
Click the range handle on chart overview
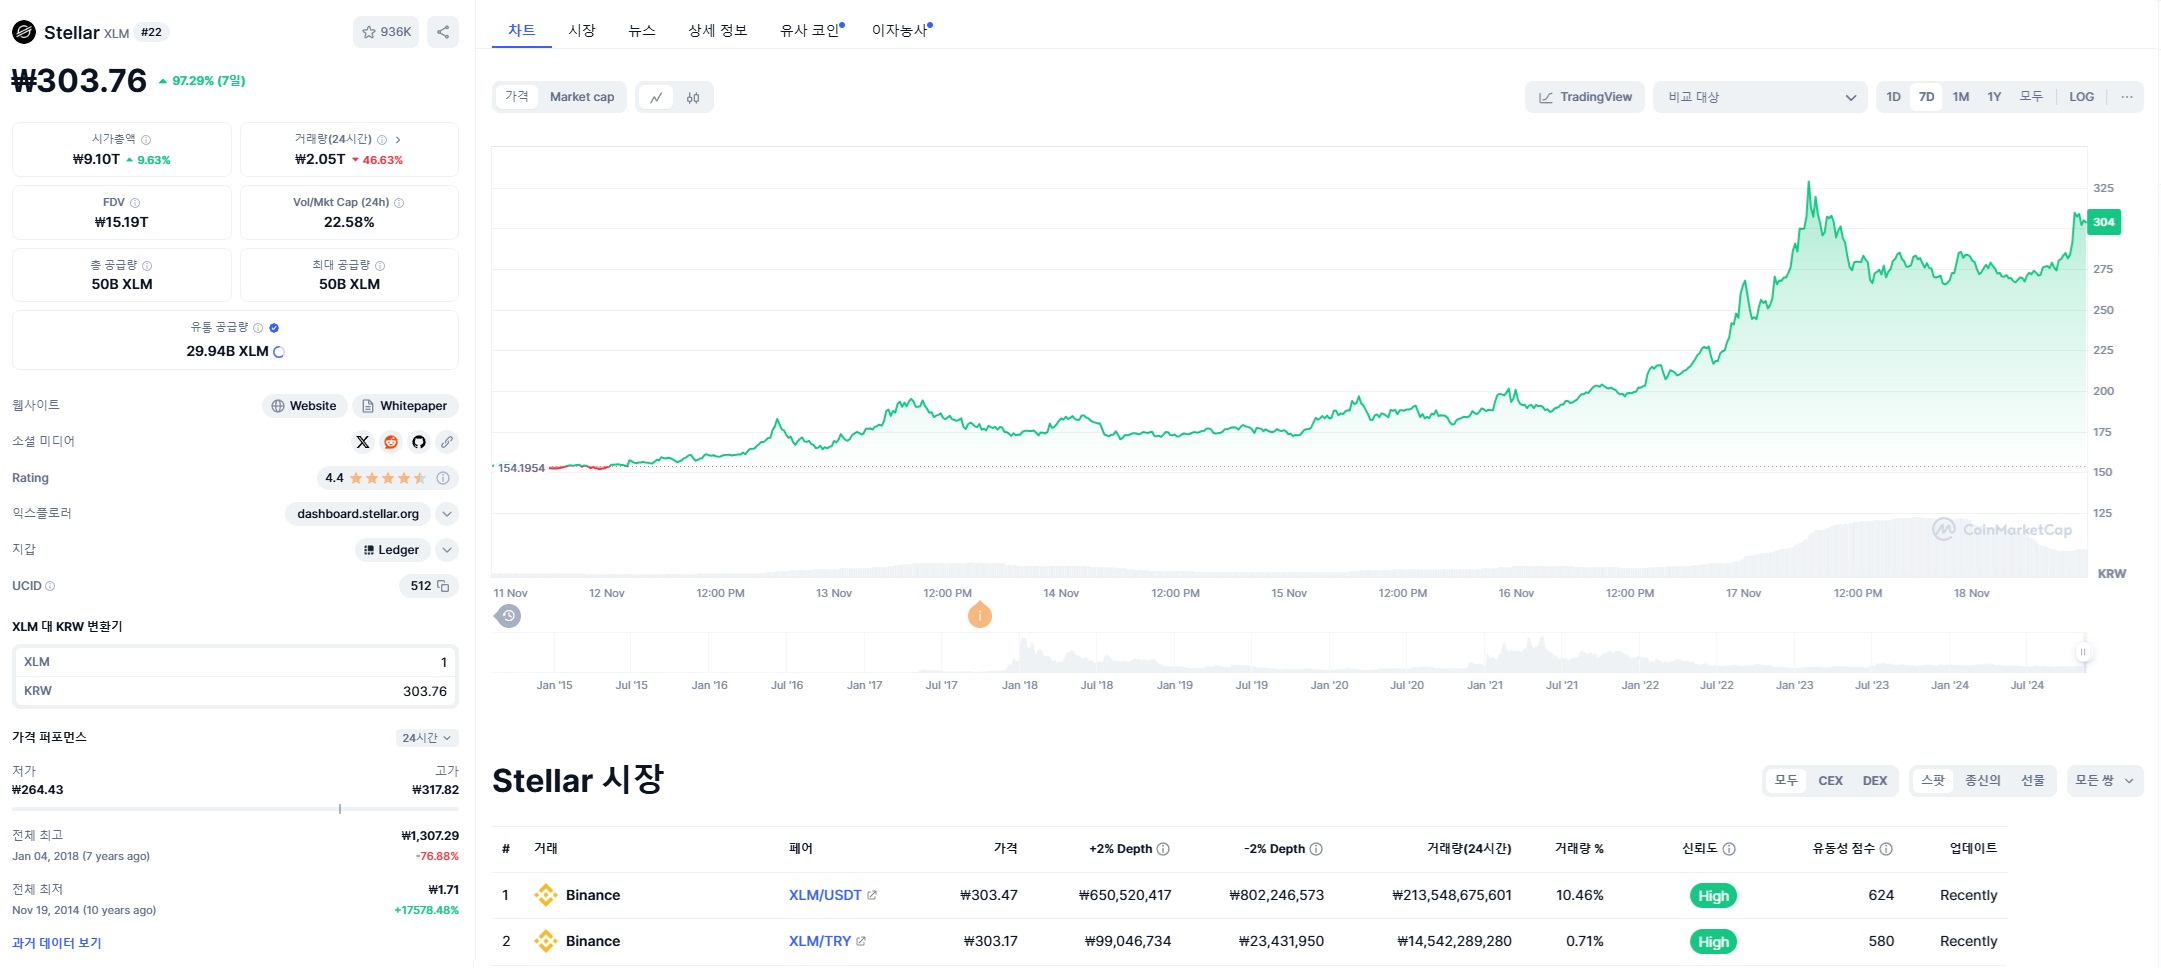pos(2083,652)
